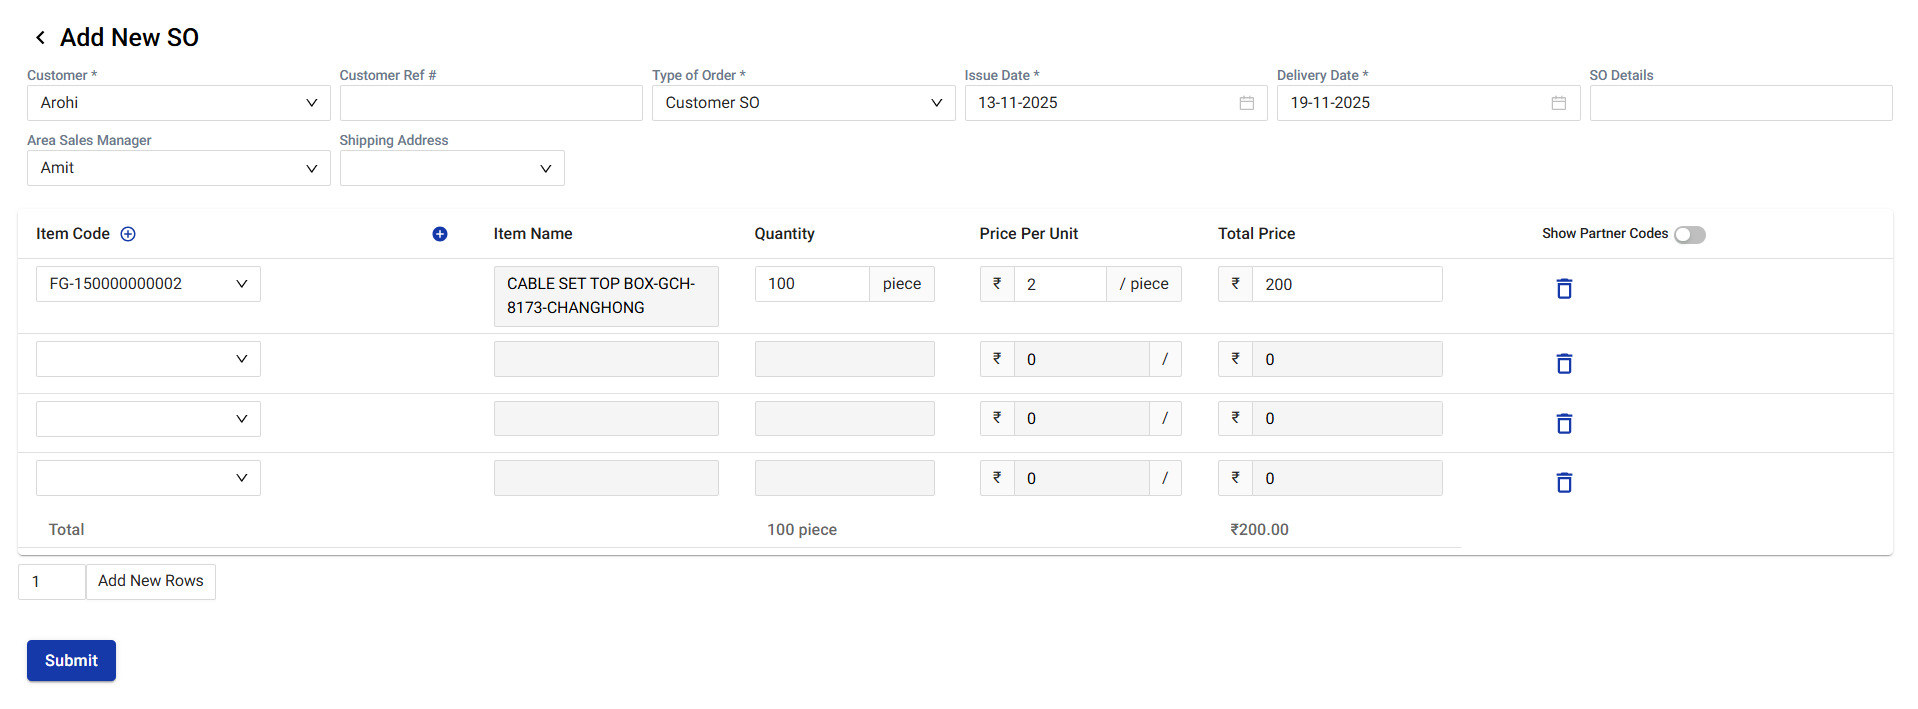The height and width of the screenshot is (709, 1918).
Task: Click the Submit button
Action: pos(71,661)
